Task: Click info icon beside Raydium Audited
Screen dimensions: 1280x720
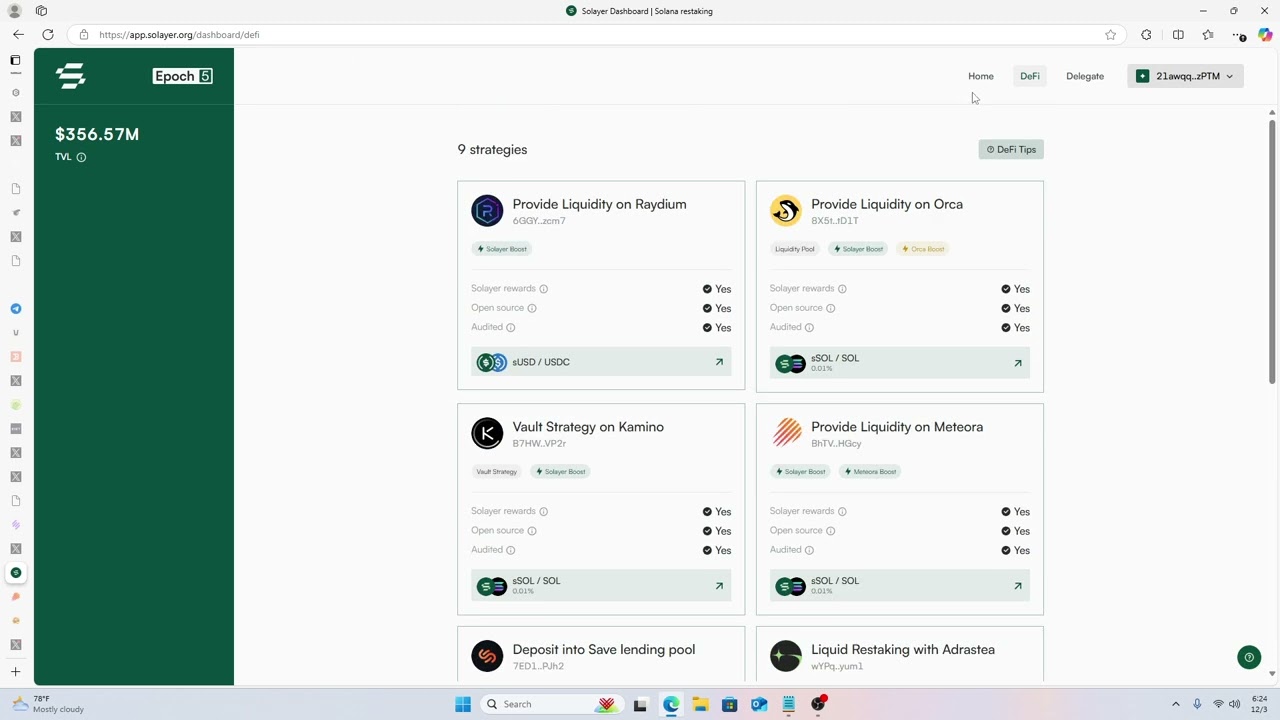Action: click(510, 327)
